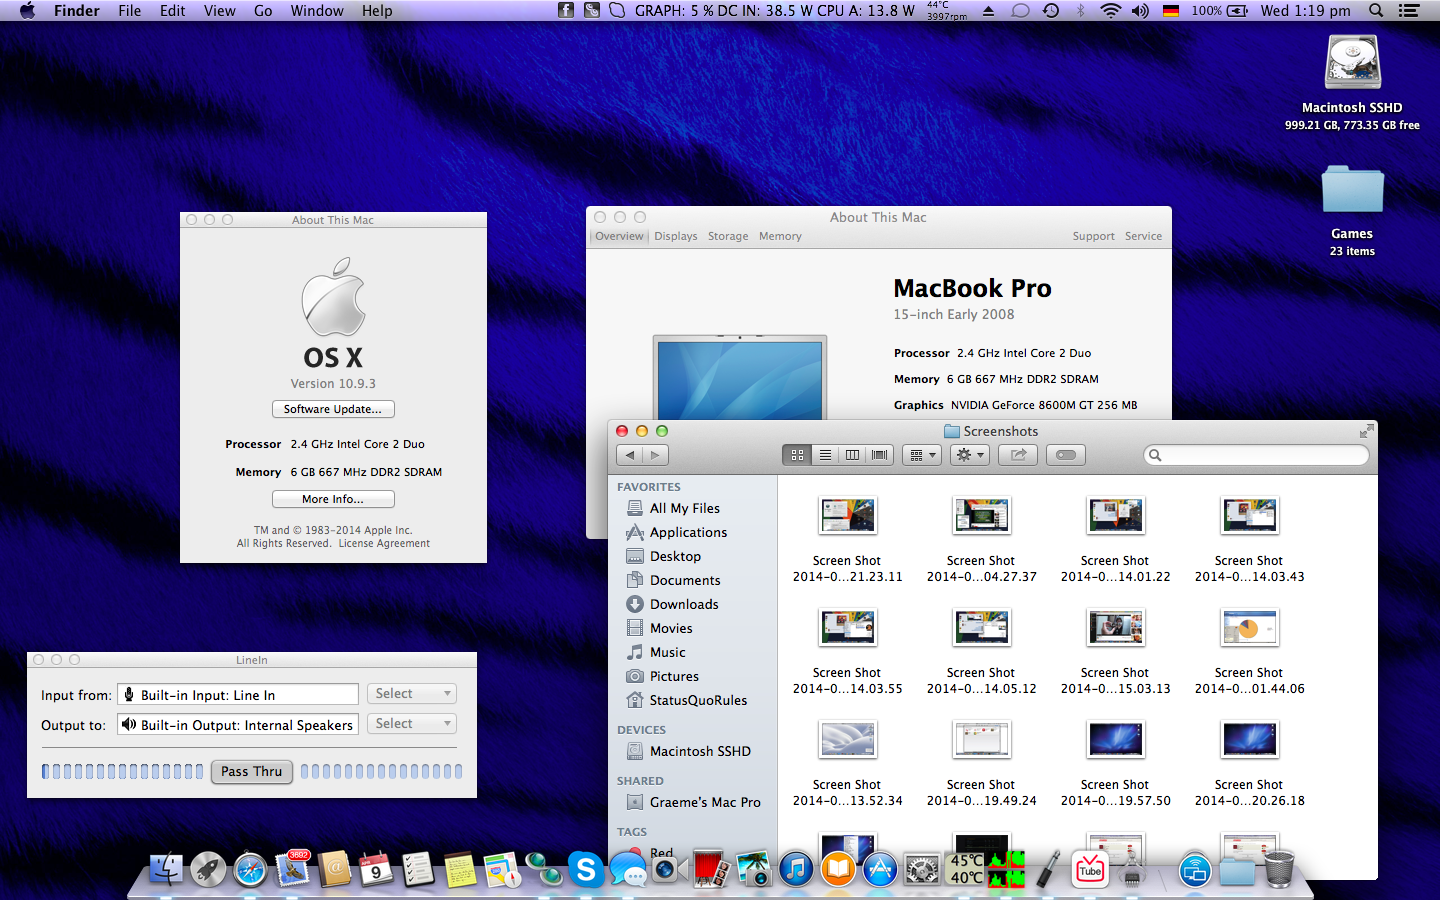The width and height of the screenshot is (1440, 900).
Task: Launch Skype from the Dock
Action: click(586, 869)
